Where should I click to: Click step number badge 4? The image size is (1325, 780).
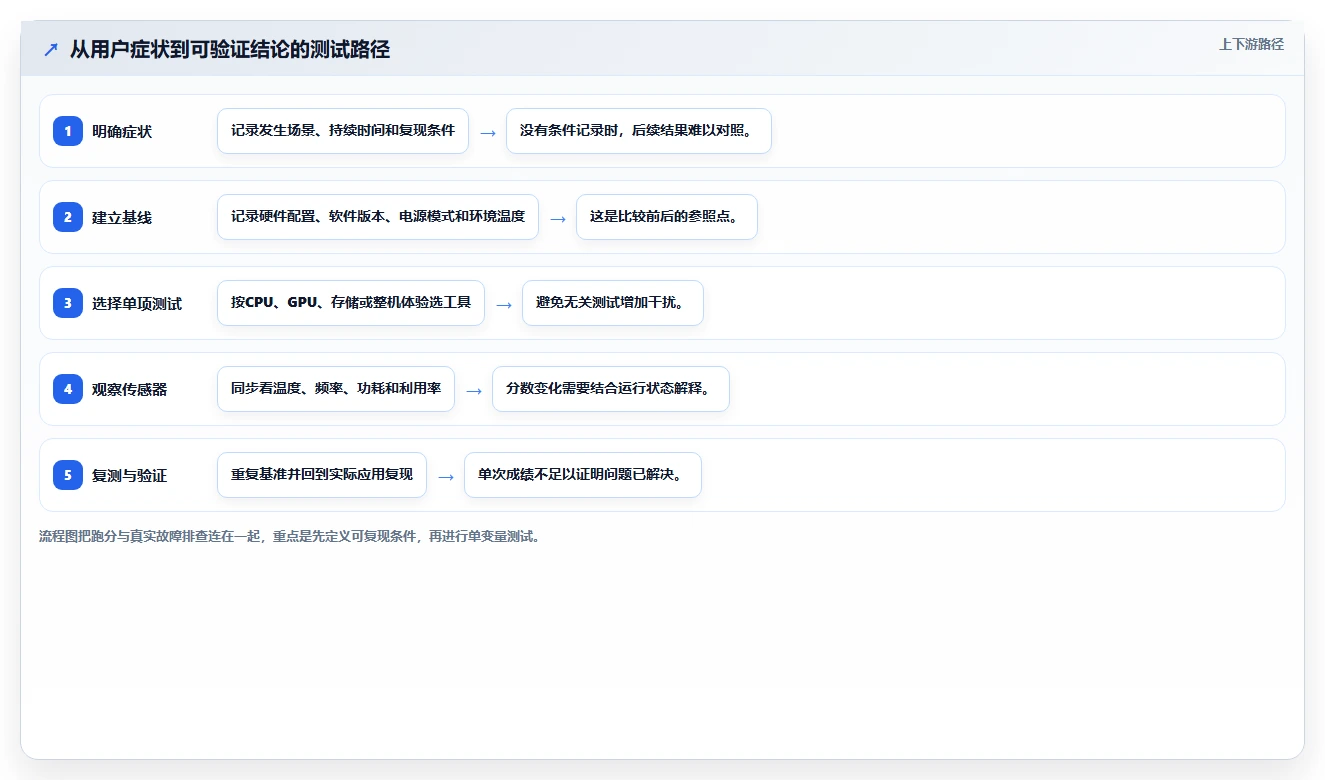[x=68, y=389]
